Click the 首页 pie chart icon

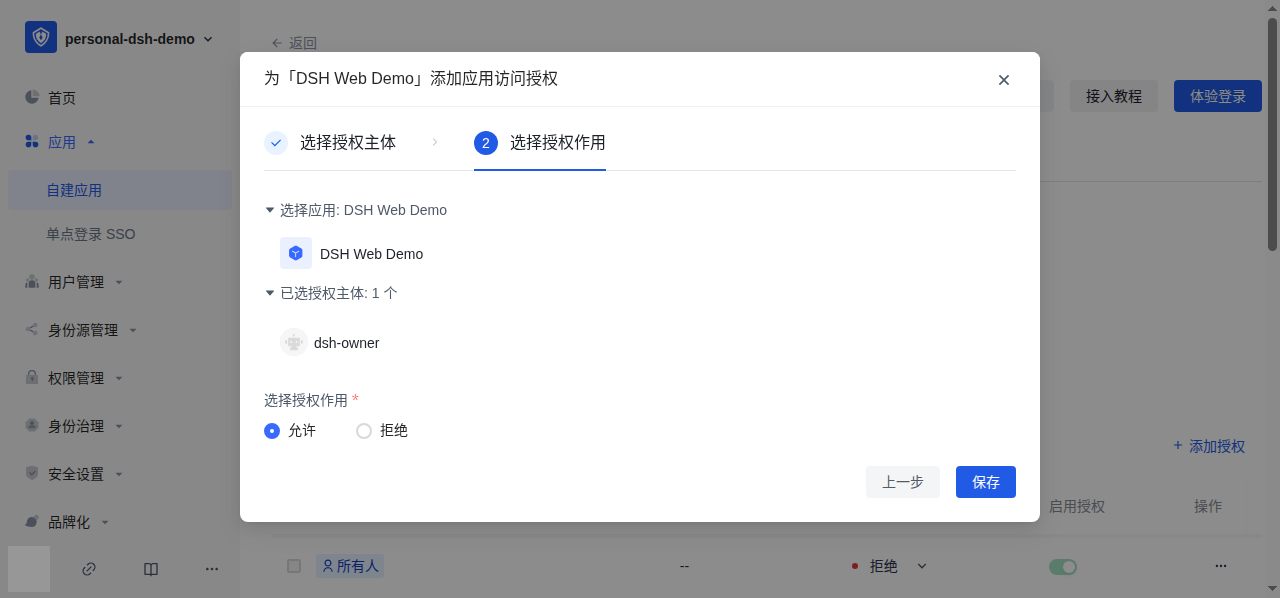(32, 97)
